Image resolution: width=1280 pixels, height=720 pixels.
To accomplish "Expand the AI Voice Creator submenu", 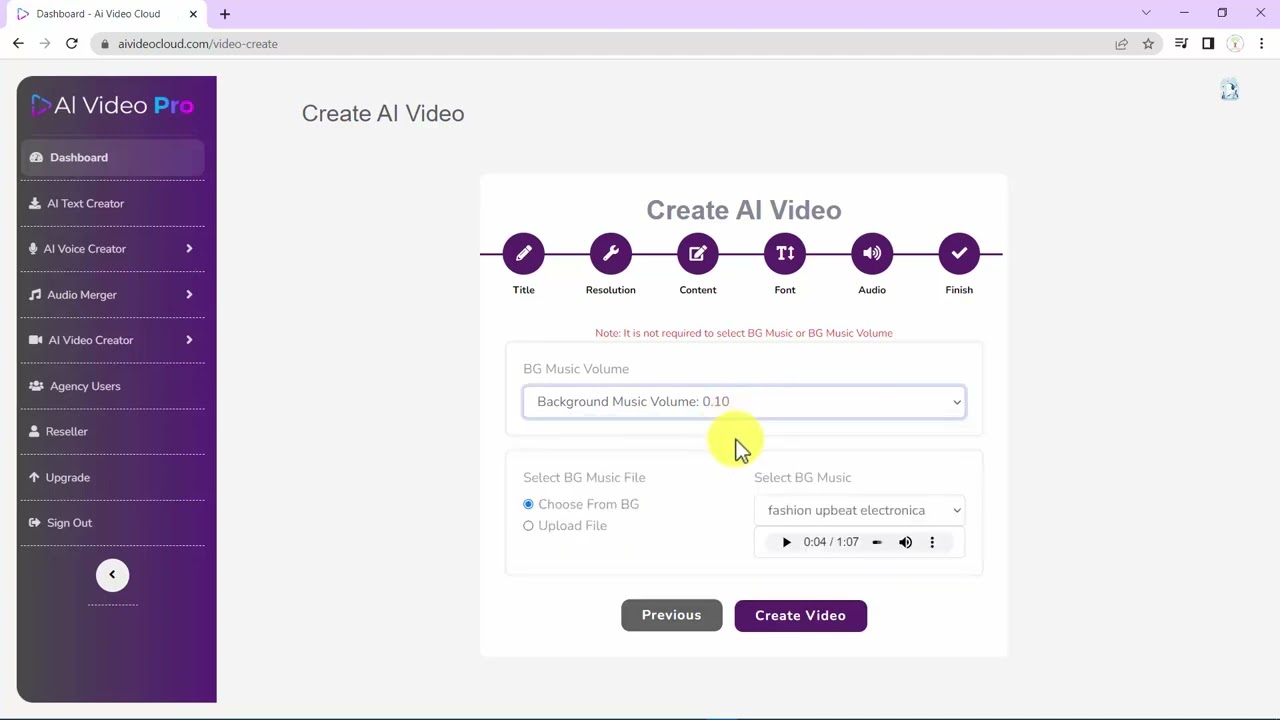I will [x=189, y=249].
